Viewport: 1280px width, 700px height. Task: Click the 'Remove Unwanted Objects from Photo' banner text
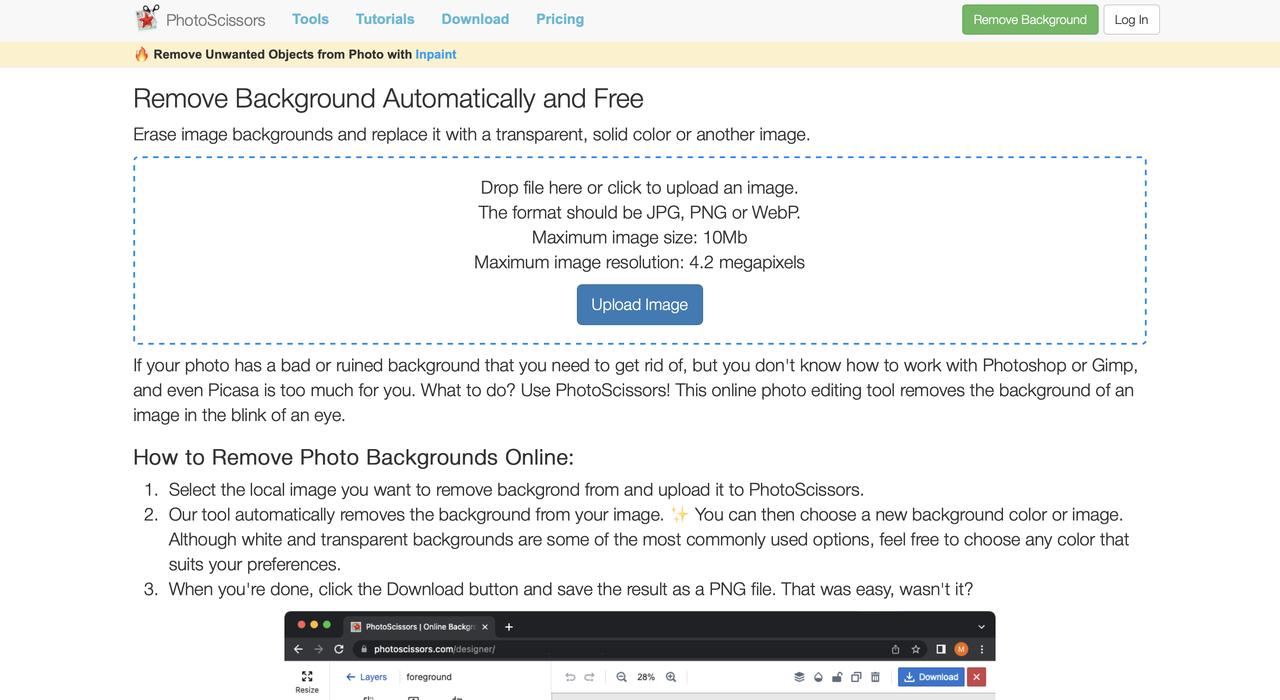pyautogui.click(x=282, y=54)
